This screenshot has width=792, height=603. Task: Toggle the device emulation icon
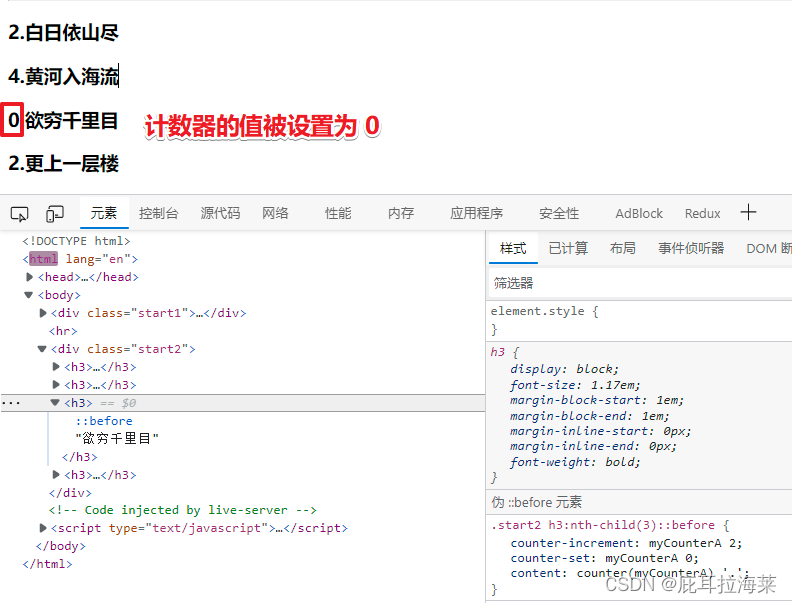coord(55,214)
